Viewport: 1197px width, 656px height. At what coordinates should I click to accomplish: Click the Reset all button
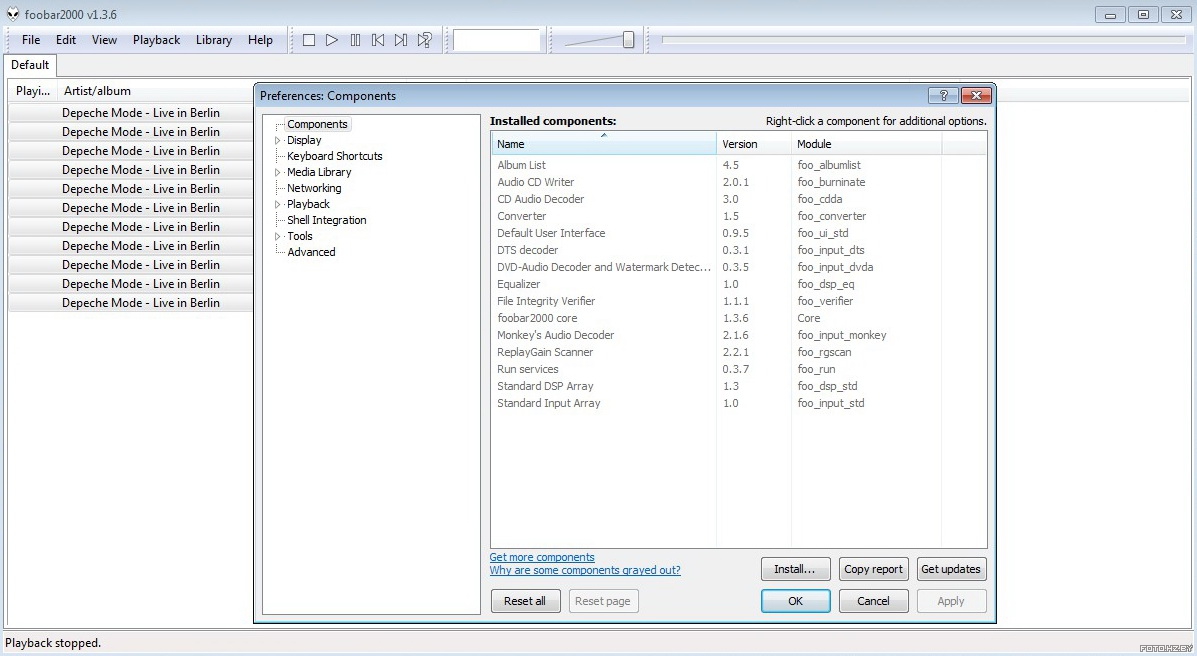525,601
